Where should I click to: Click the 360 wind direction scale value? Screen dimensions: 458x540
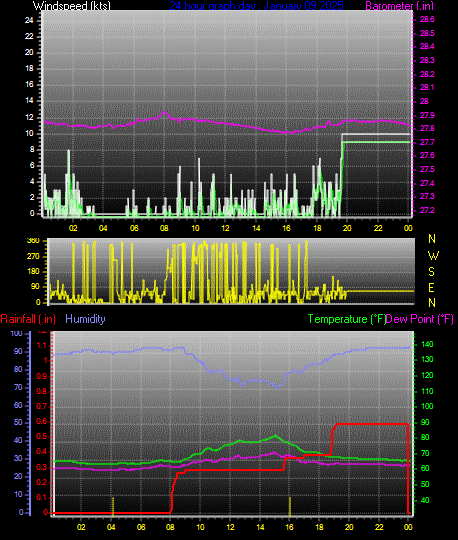pos(33,241)
